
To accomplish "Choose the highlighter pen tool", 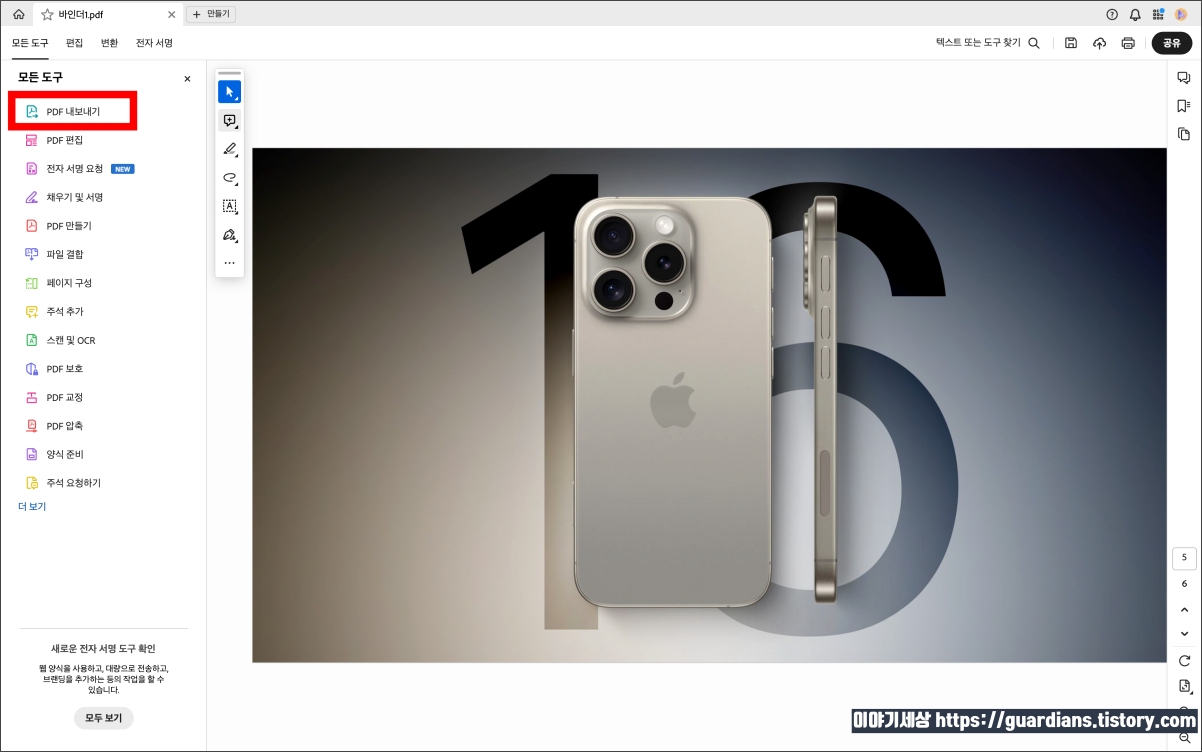I will click(x=229, y=150).
